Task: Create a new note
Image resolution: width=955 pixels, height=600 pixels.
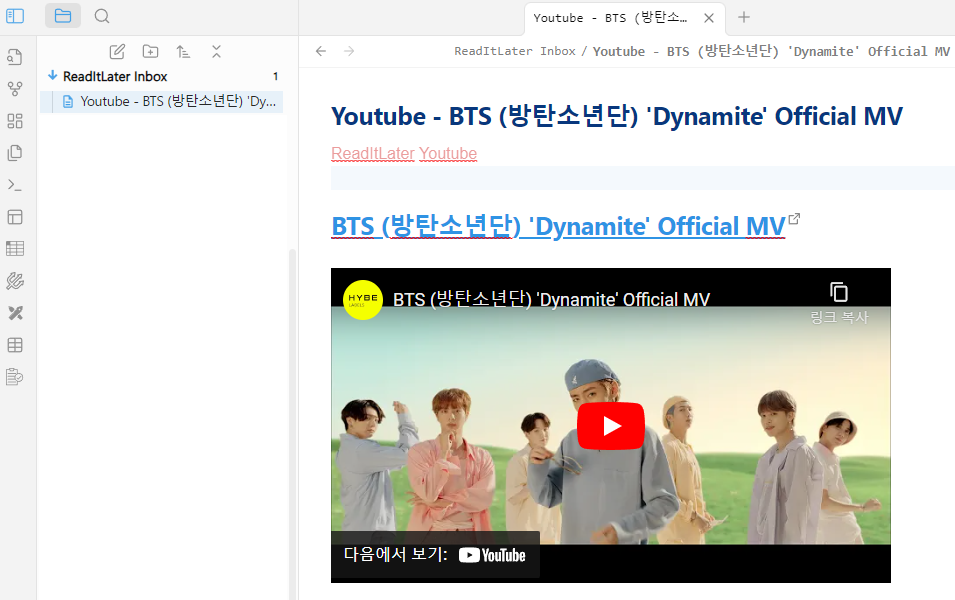Action: pos(117,52)
